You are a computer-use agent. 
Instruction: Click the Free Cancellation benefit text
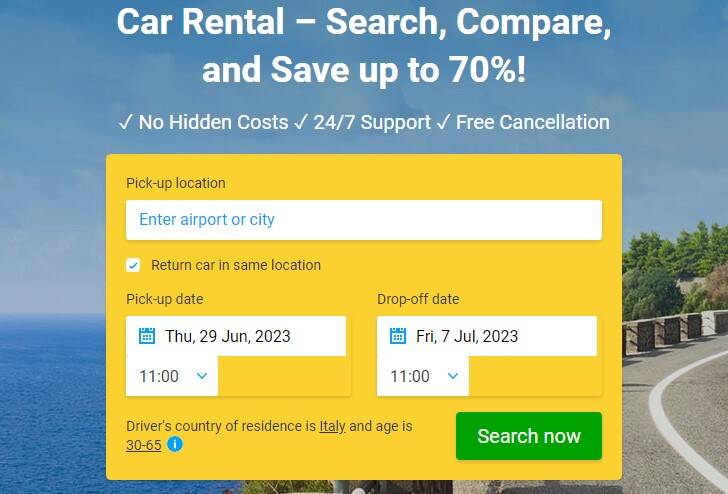tap(533, 123)
